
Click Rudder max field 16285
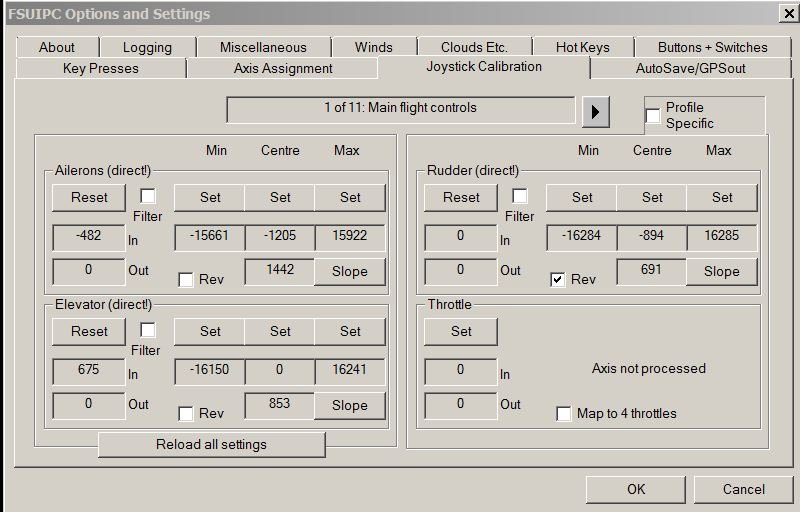(722, 237)
